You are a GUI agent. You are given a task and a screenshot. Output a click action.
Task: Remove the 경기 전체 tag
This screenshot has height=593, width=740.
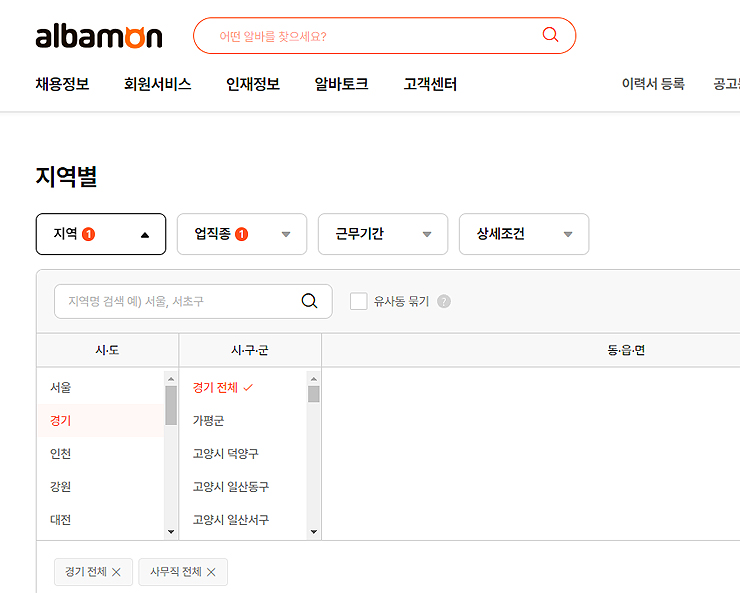pos(117,572)
